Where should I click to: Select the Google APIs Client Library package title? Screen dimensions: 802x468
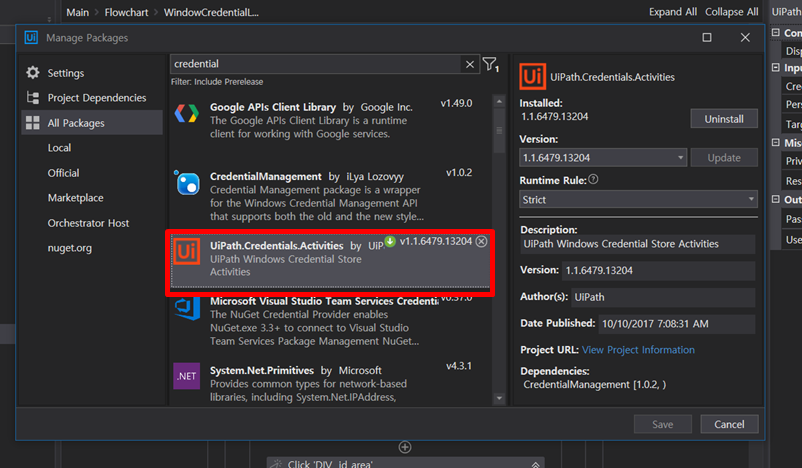tap(273, 107)
